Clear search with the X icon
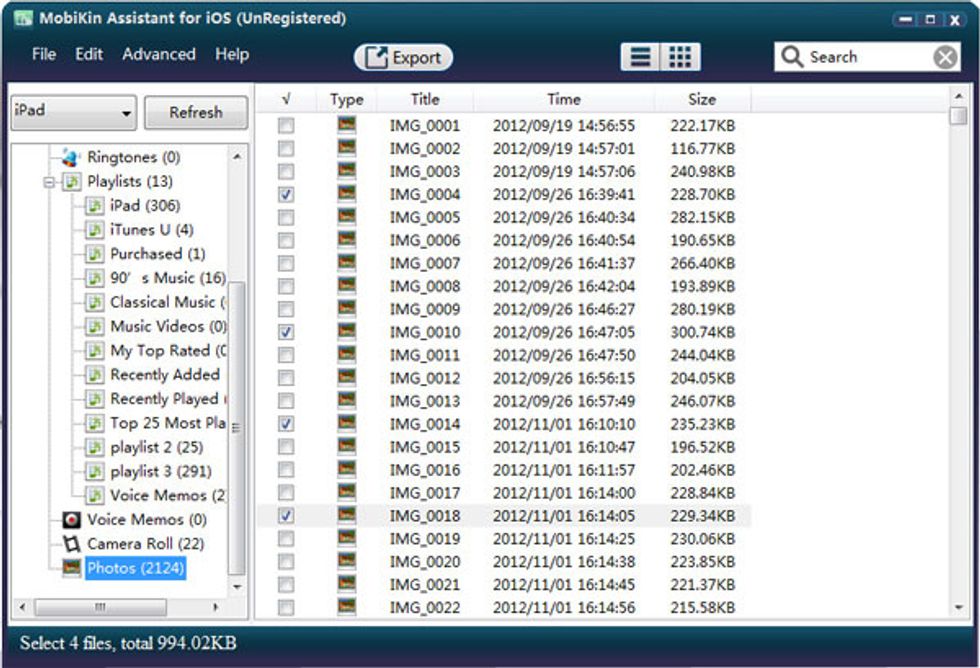980x668 pixels. pyautogui.click(x=946, y=57)
